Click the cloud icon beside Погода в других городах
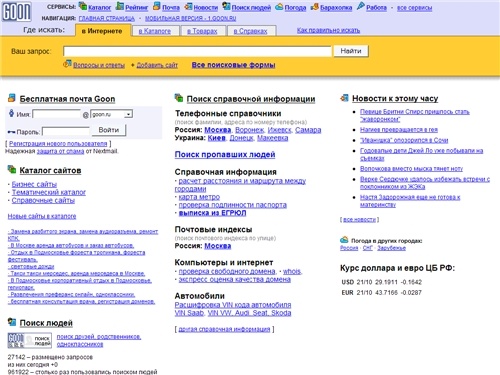Screen dimensions: 500x375 pyautogui.click(x=344, y=240)
